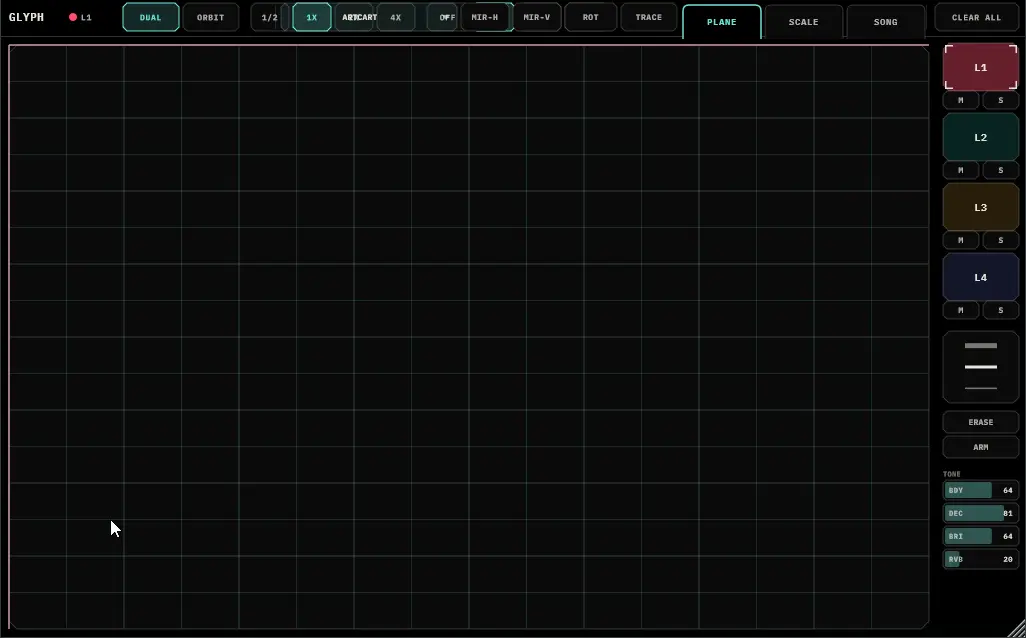1026x638 pixels.
Task: Click the resize grip in corner
Action: [1016, 628]
